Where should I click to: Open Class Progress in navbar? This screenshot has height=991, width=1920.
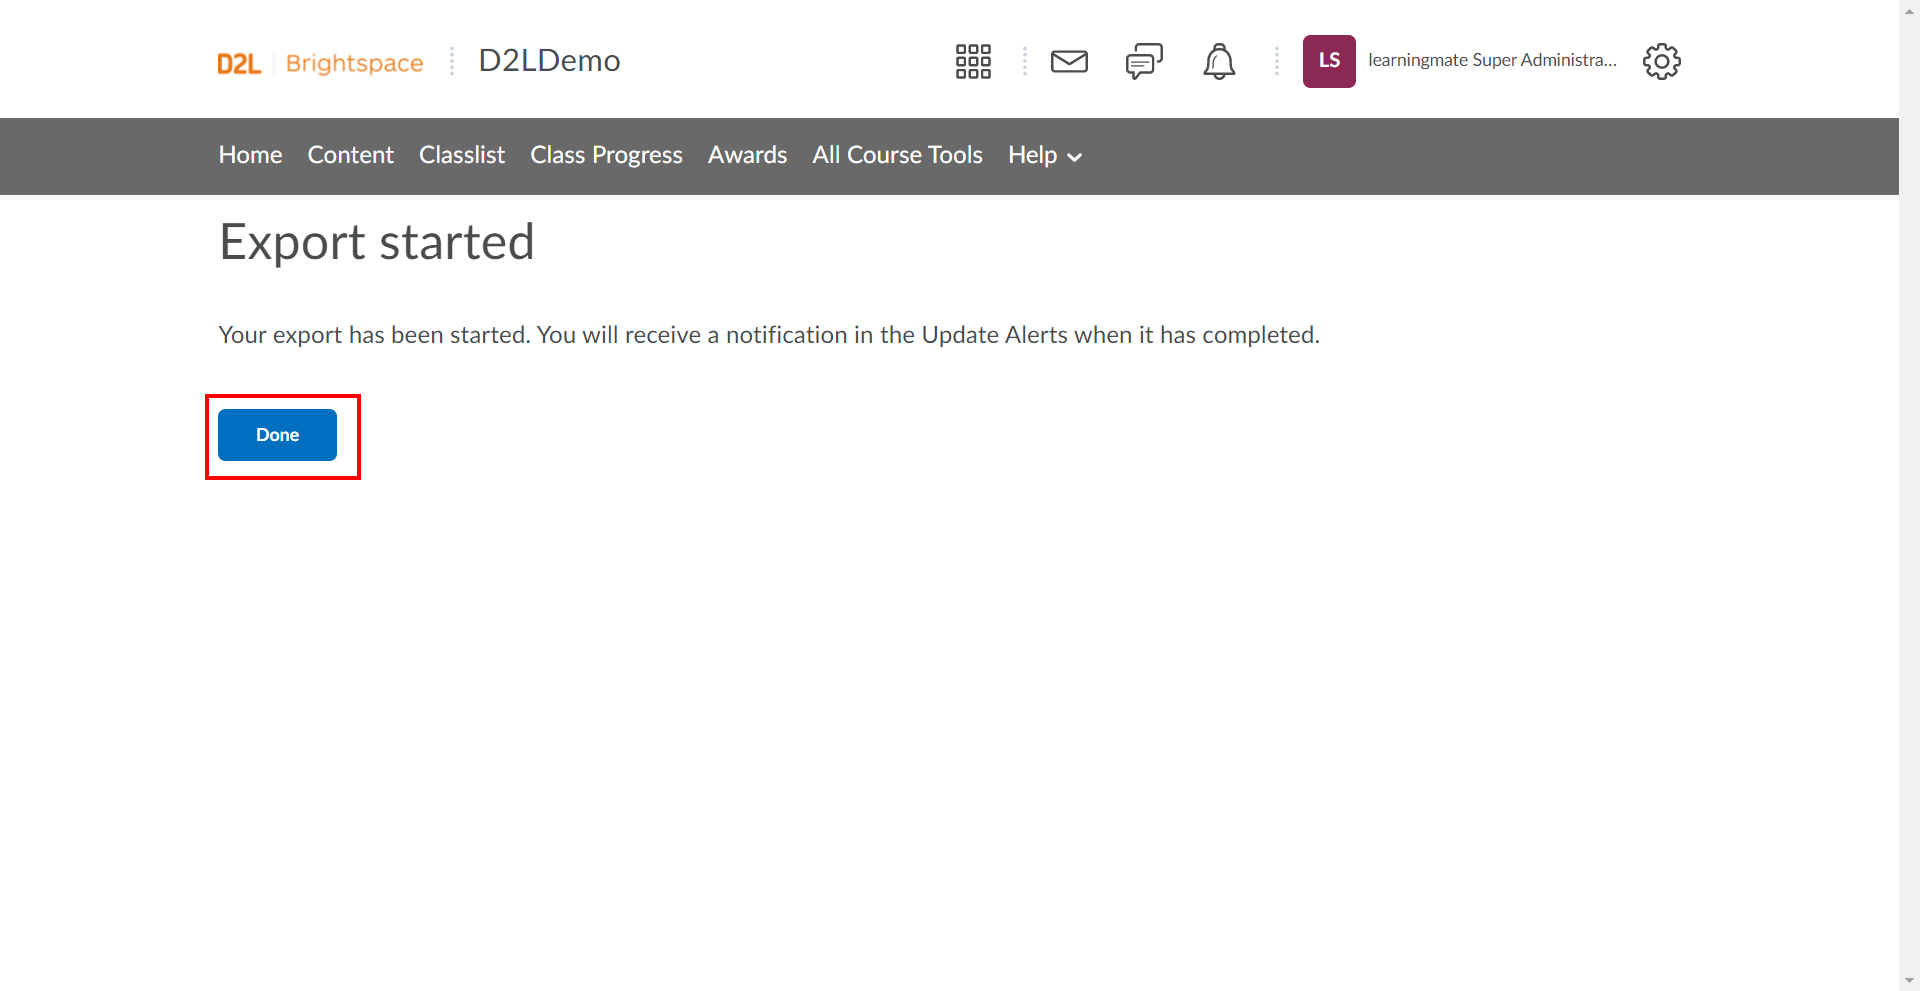(x=606, y=155)
